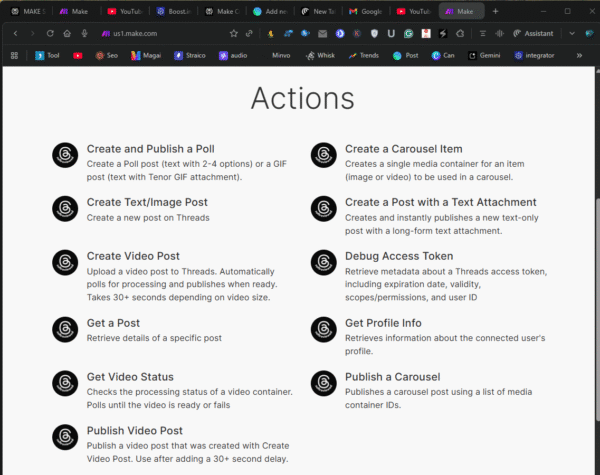
Task: Open Create Text/Image Post action
Action: pos(147,202)
